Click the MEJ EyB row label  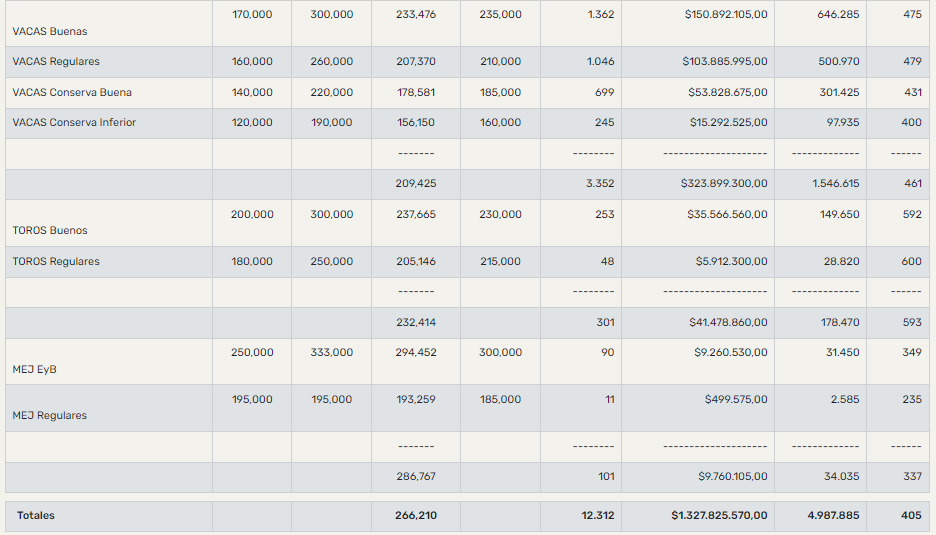pyautogui.click(x=36, y=369)
